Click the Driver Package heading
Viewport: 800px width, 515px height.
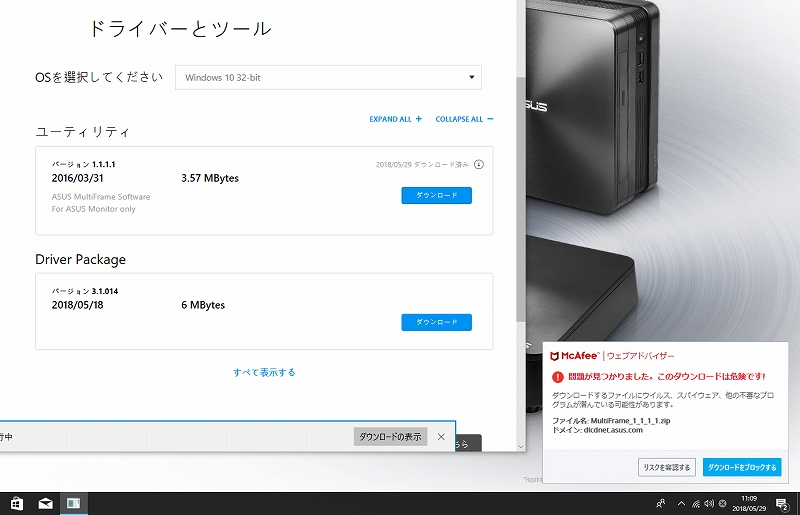[x=81, y=259]
